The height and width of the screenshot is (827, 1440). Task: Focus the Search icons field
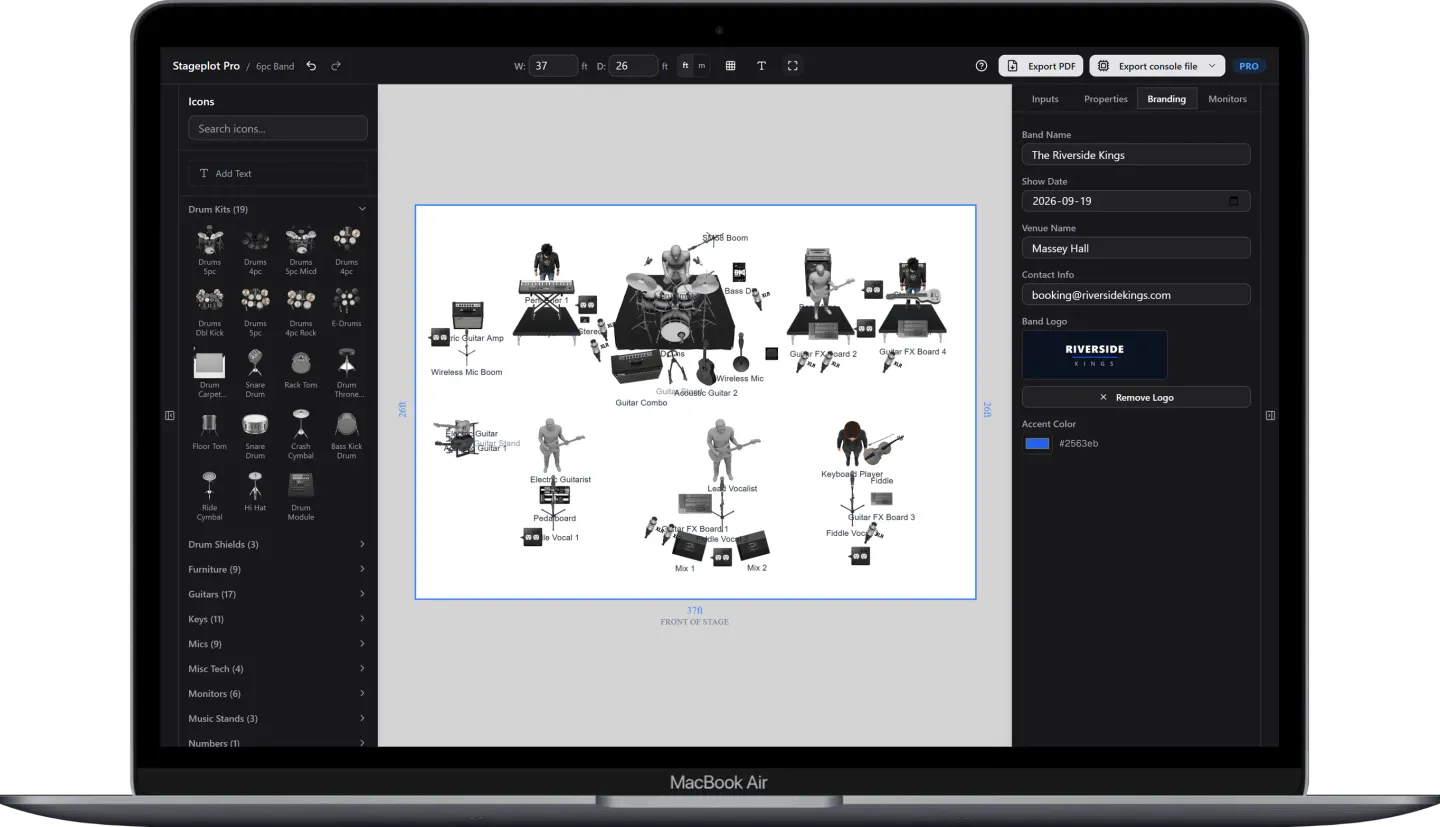(x=278, y=129)
